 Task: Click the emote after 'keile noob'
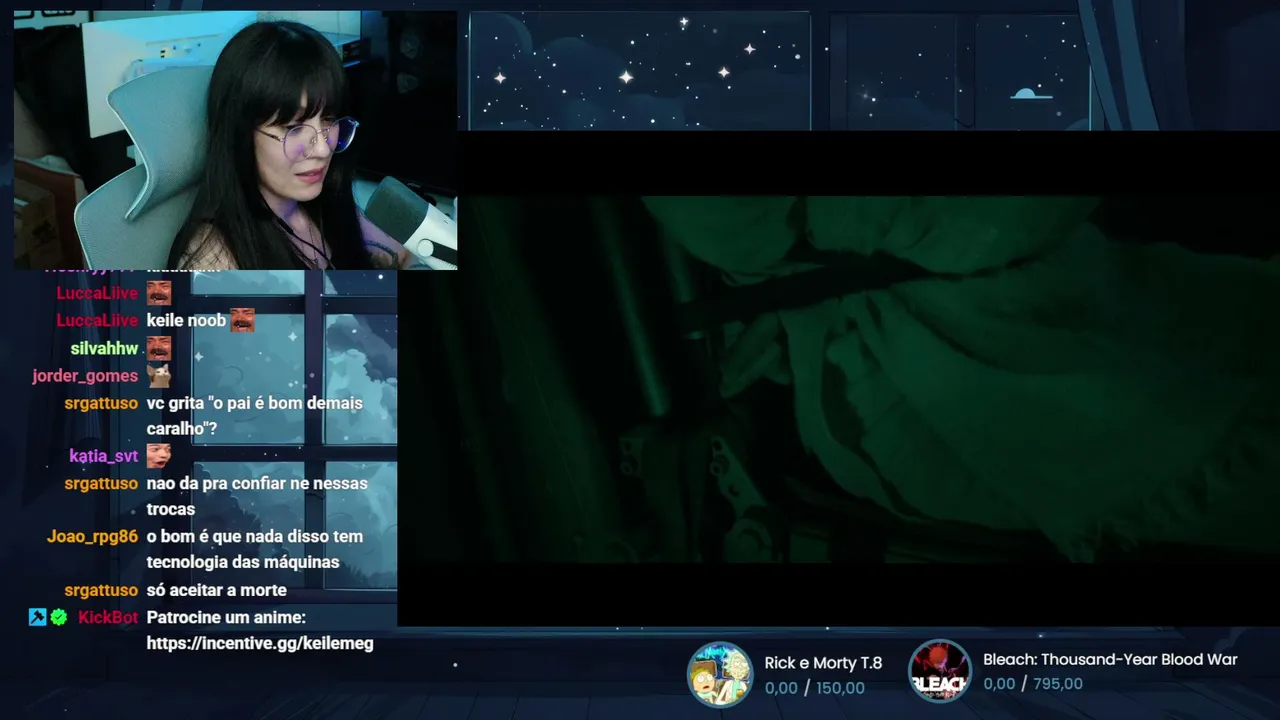coord(242,320)
